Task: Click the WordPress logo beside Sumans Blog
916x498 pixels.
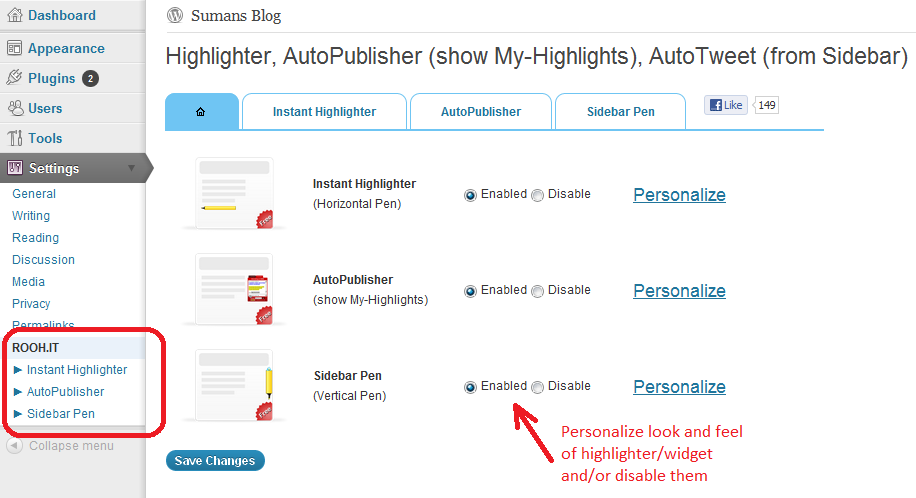Action: (x=175, y=15)
